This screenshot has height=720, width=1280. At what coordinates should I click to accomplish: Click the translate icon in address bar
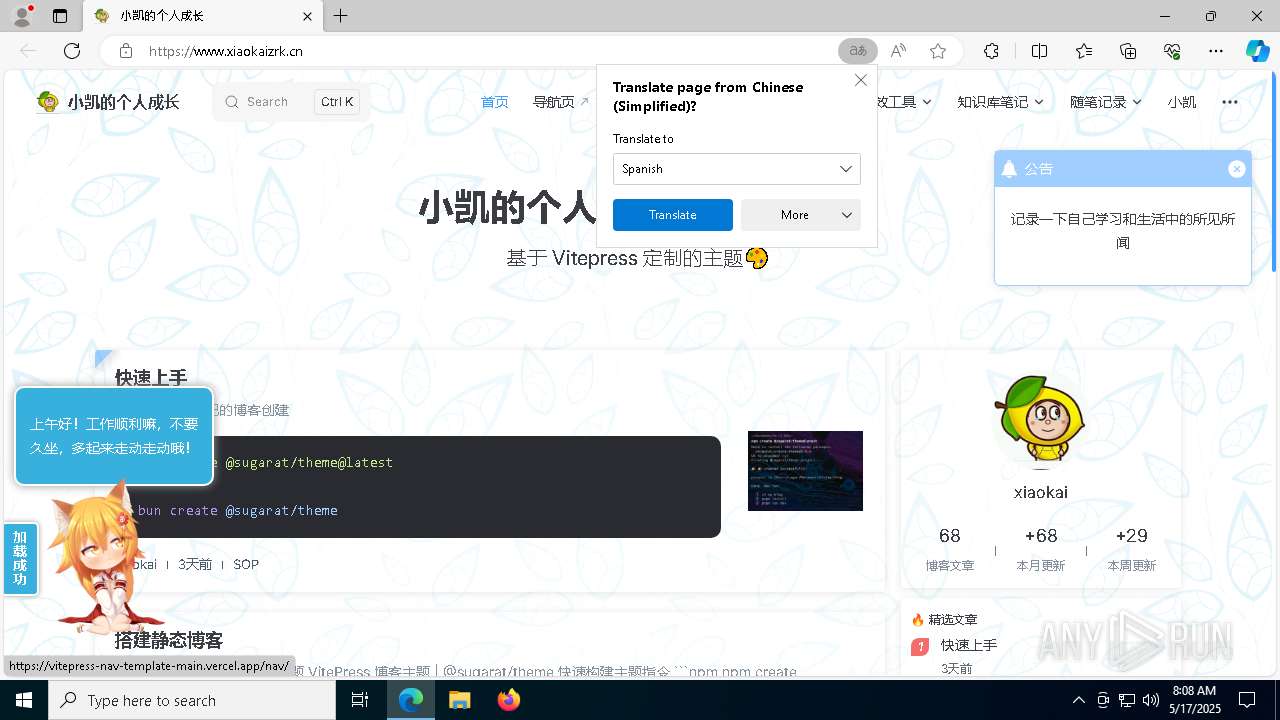pos(857,51)
